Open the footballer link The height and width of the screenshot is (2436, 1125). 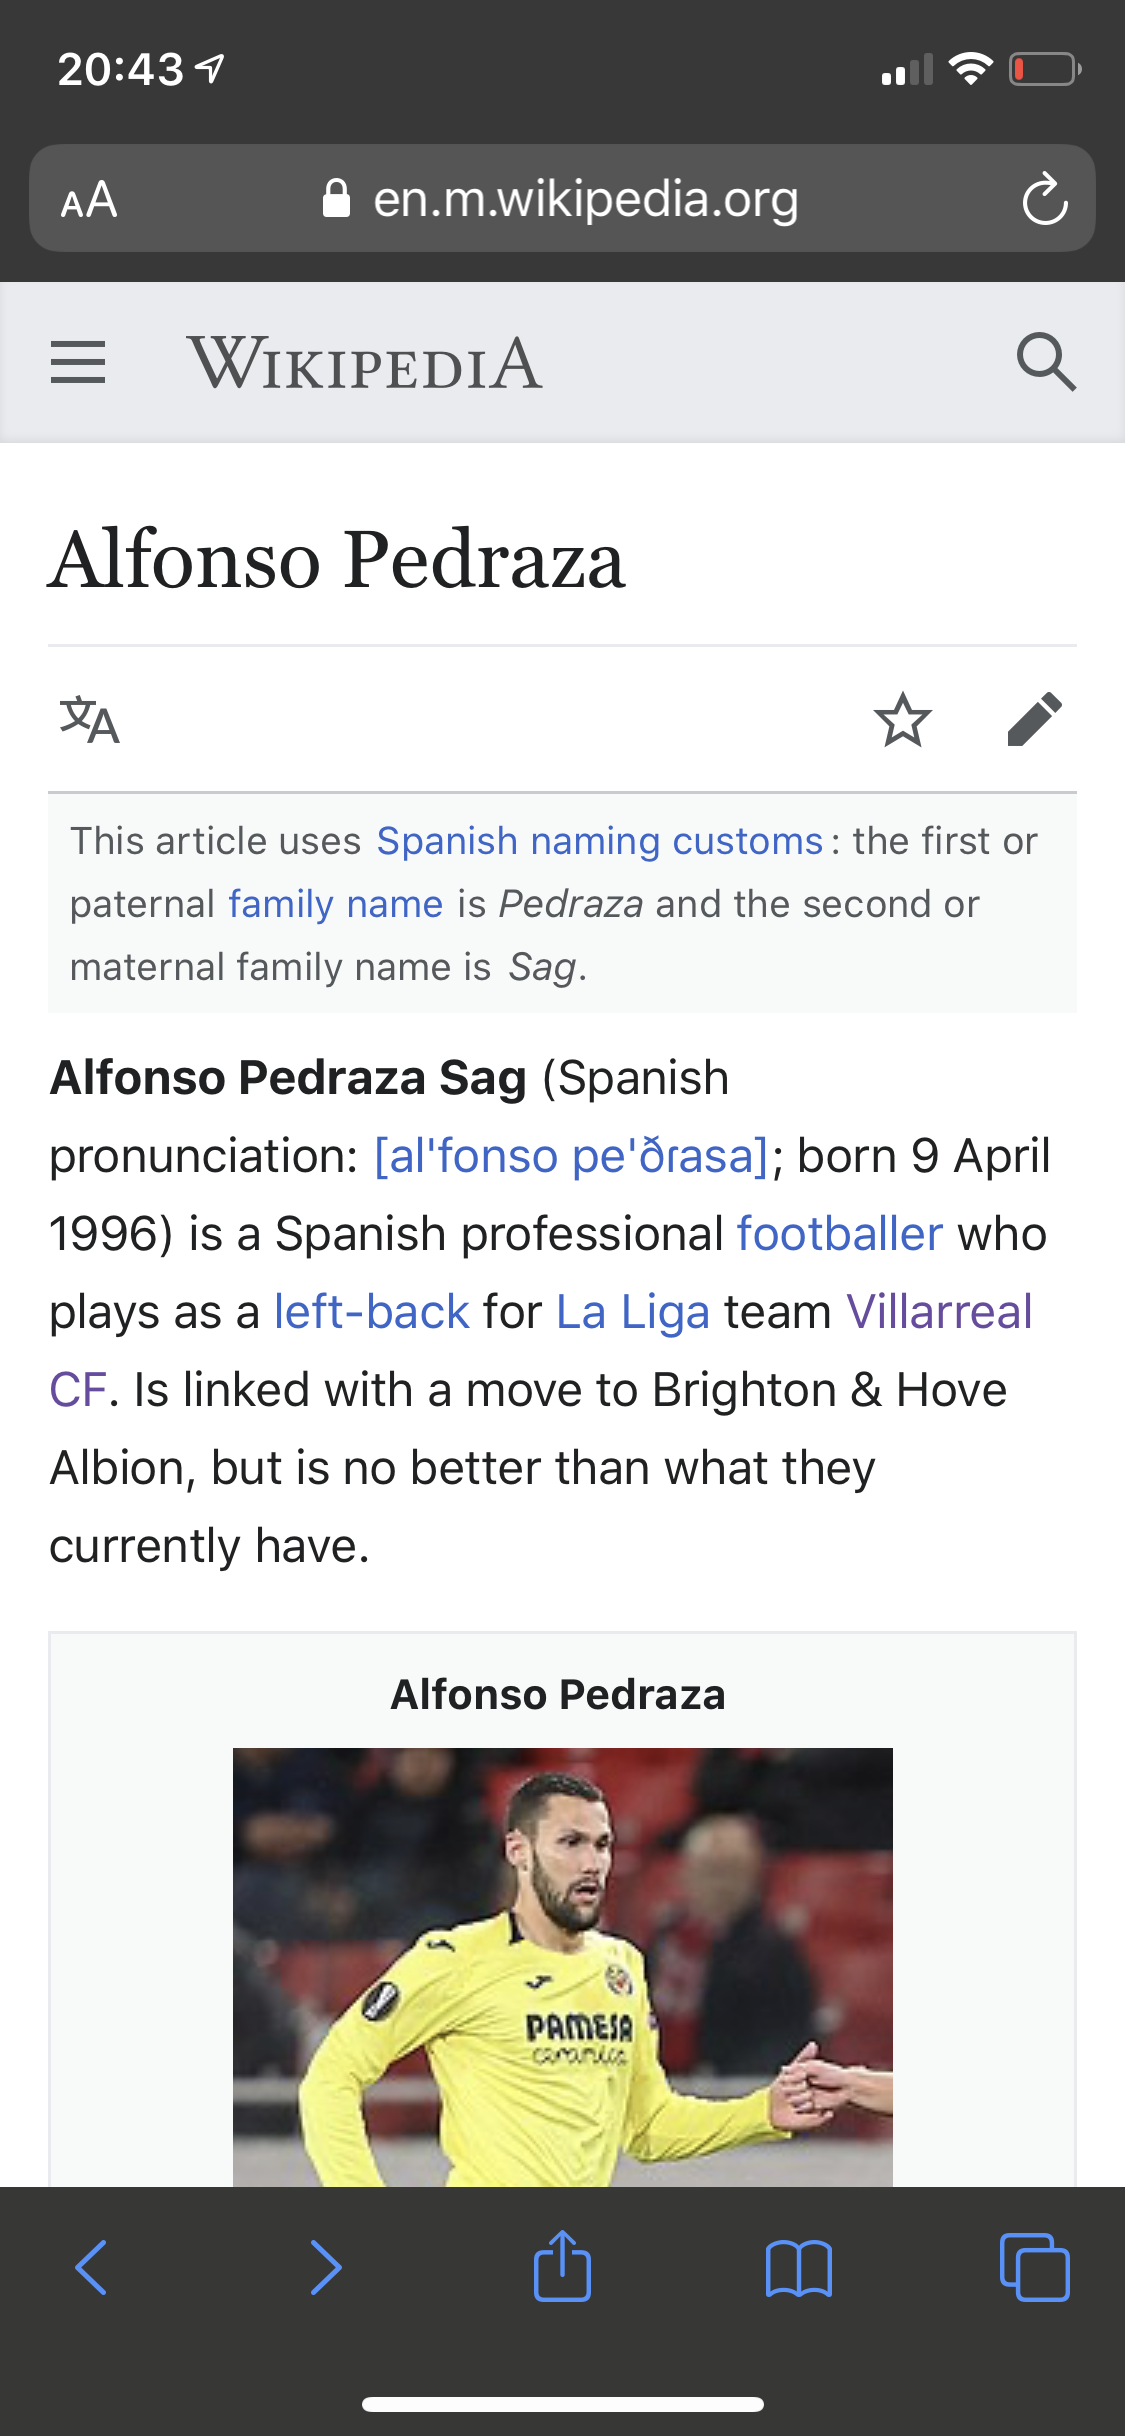pos(840,1234)
